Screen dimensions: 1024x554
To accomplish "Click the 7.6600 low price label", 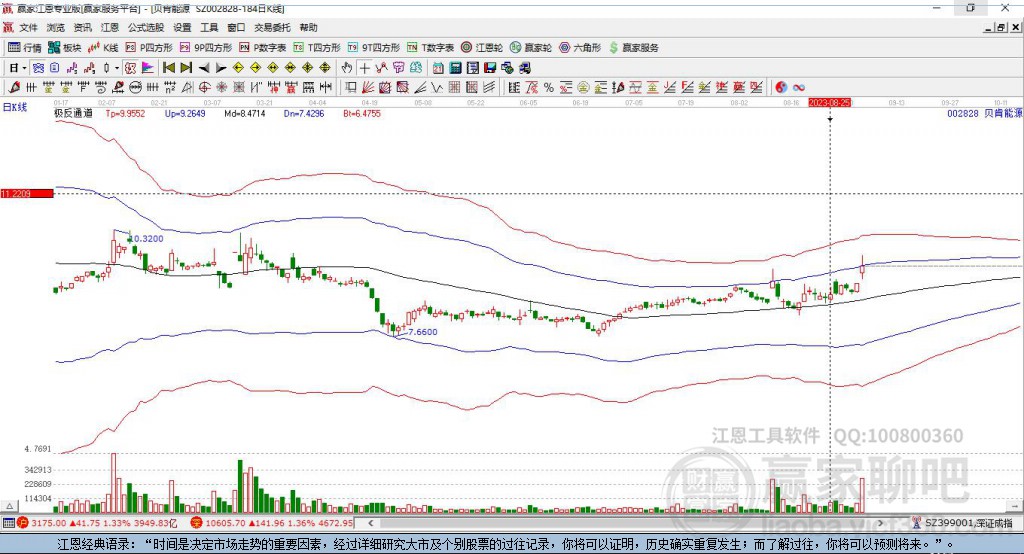I will tap(423, 332).
